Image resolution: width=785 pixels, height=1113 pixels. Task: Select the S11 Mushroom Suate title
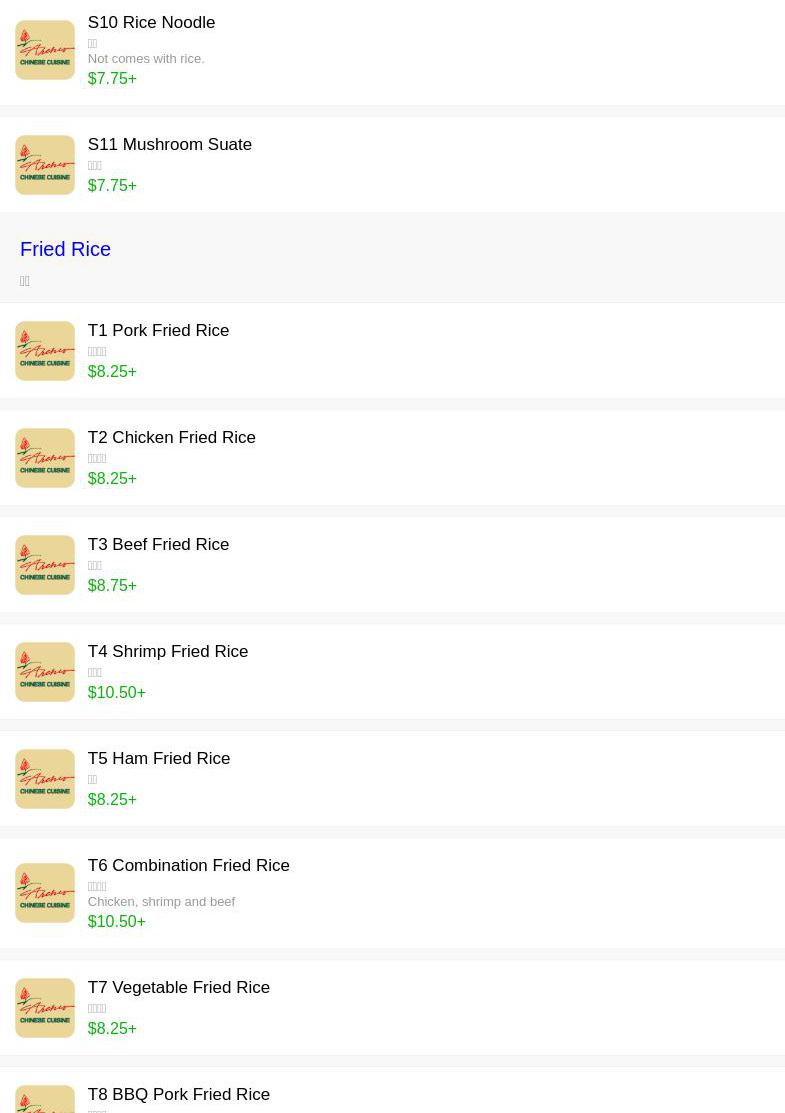point(169,145)
